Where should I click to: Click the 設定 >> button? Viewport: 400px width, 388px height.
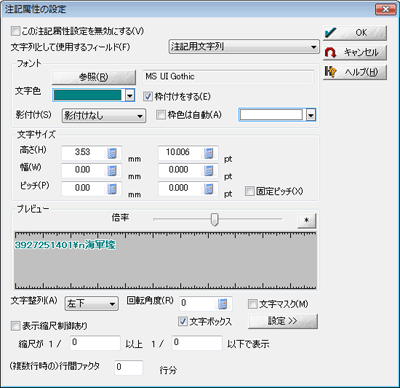pyautogui.click(x=283, y=321)
